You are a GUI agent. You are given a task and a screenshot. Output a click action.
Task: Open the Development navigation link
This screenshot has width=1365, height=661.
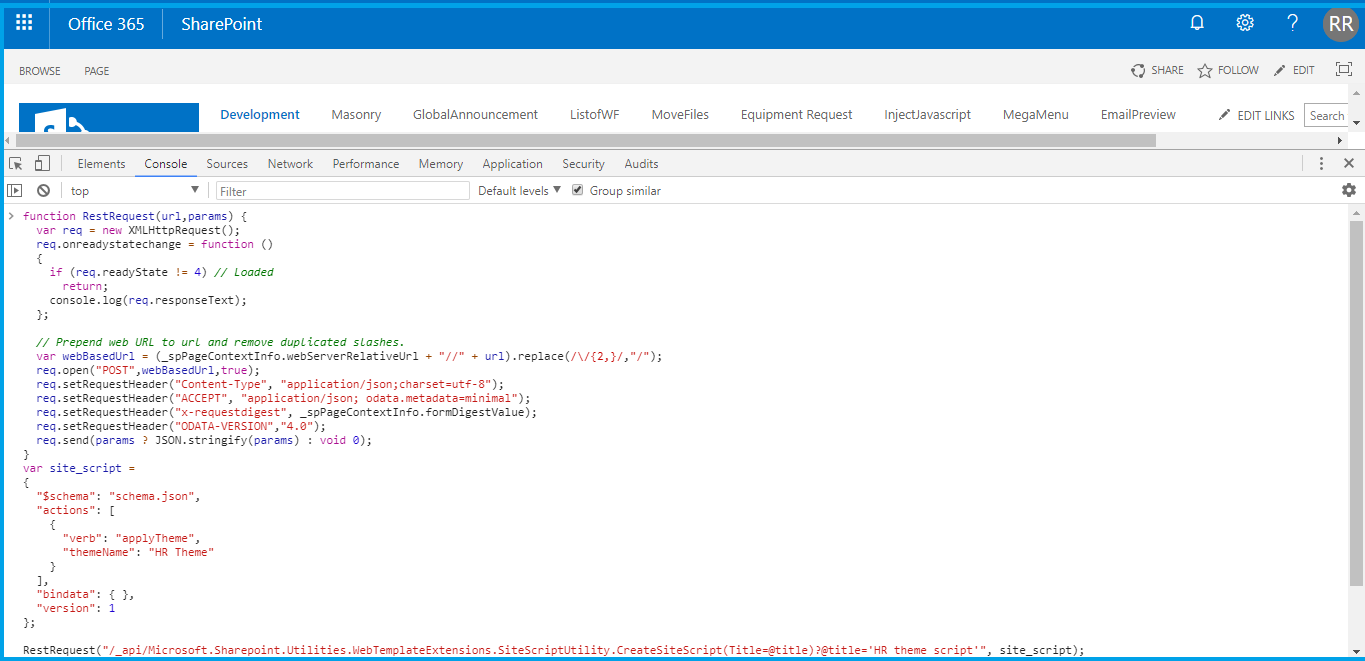pyautogui.click(x=260, y=115)
